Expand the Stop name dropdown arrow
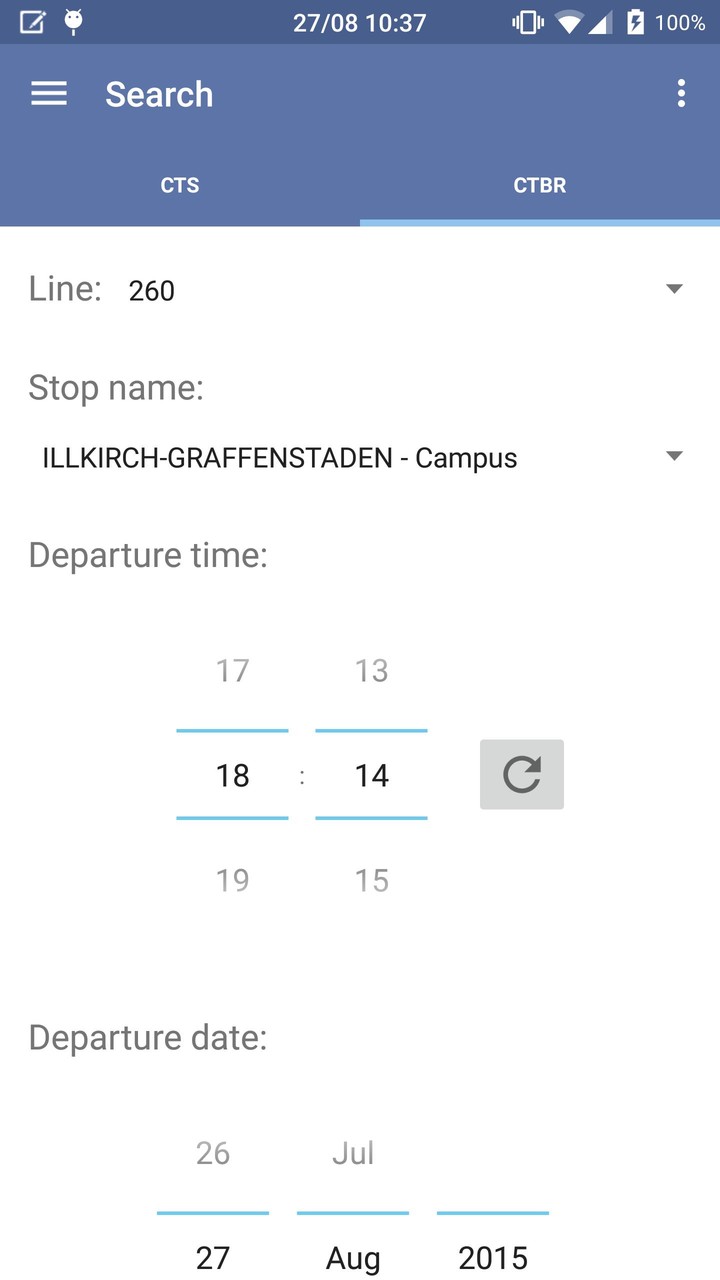 674,456
